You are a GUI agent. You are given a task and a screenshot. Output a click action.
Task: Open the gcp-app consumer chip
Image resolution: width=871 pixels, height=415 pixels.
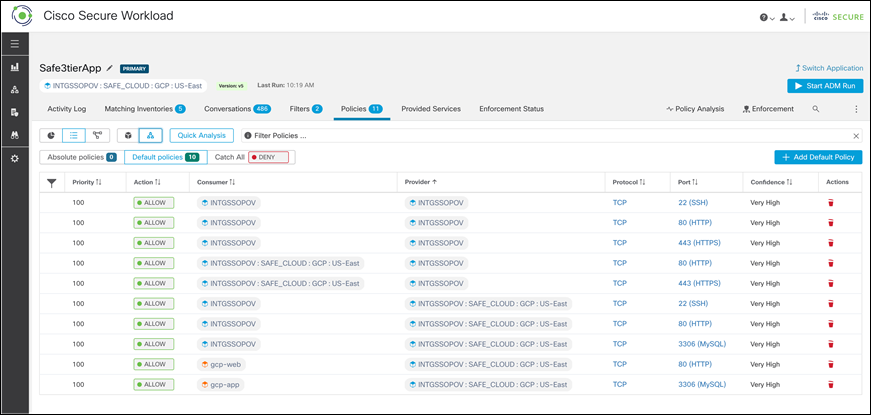click(x=221, y=384)
